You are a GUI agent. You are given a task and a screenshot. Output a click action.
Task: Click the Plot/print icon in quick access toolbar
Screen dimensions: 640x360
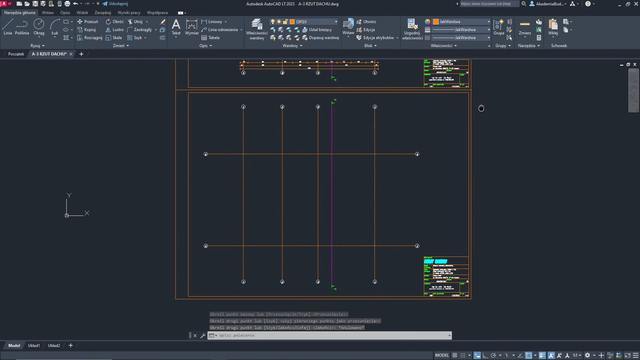pos(67,4)
